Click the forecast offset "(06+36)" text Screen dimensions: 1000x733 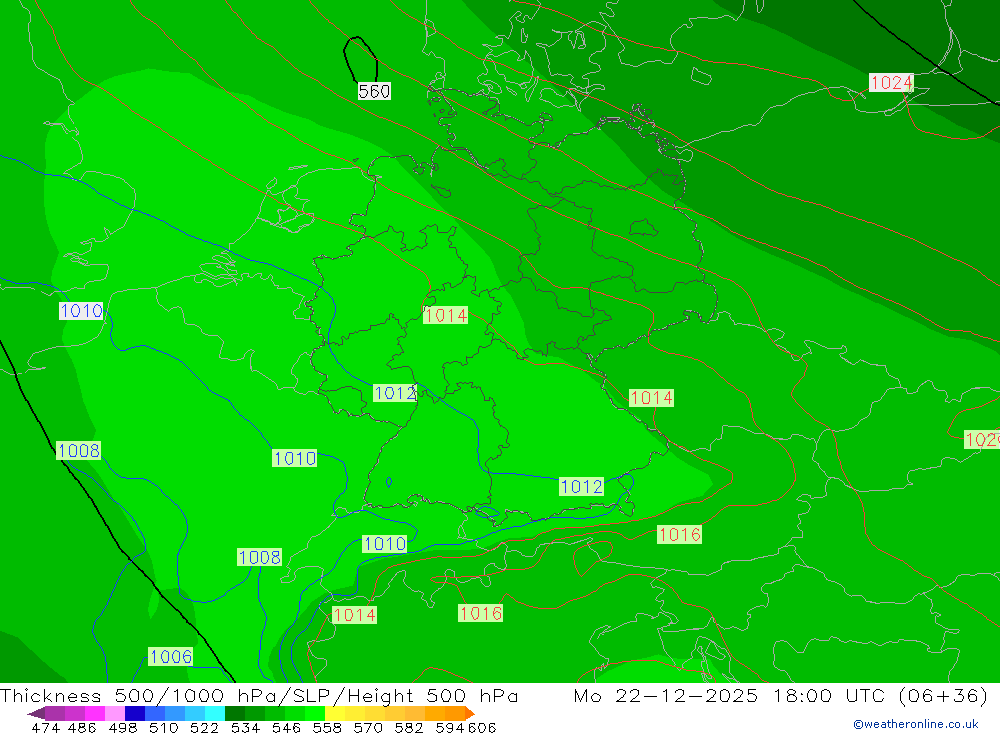[943, 695]
